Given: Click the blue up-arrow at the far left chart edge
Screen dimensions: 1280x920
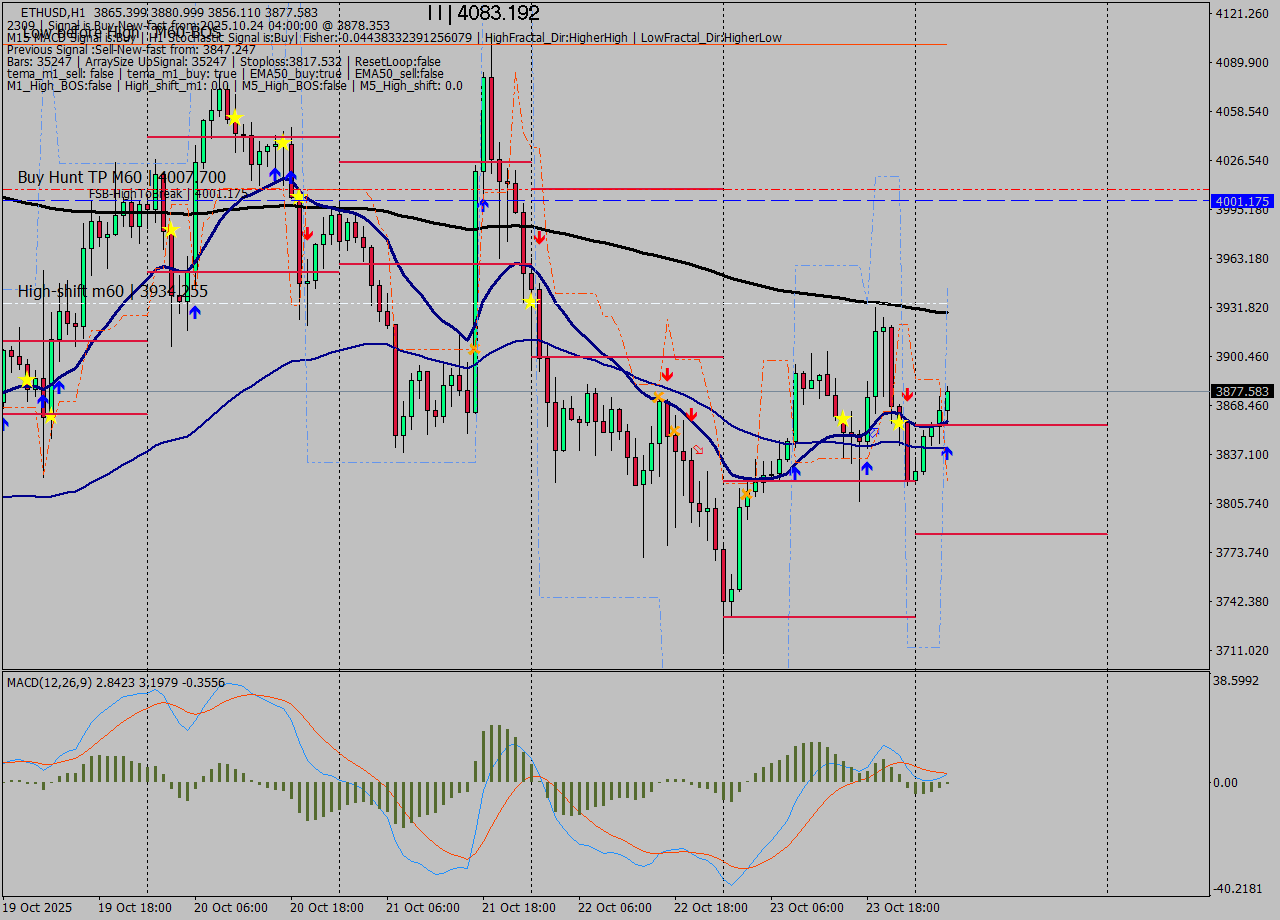Looking at the screenshot, I should (5, 423).
